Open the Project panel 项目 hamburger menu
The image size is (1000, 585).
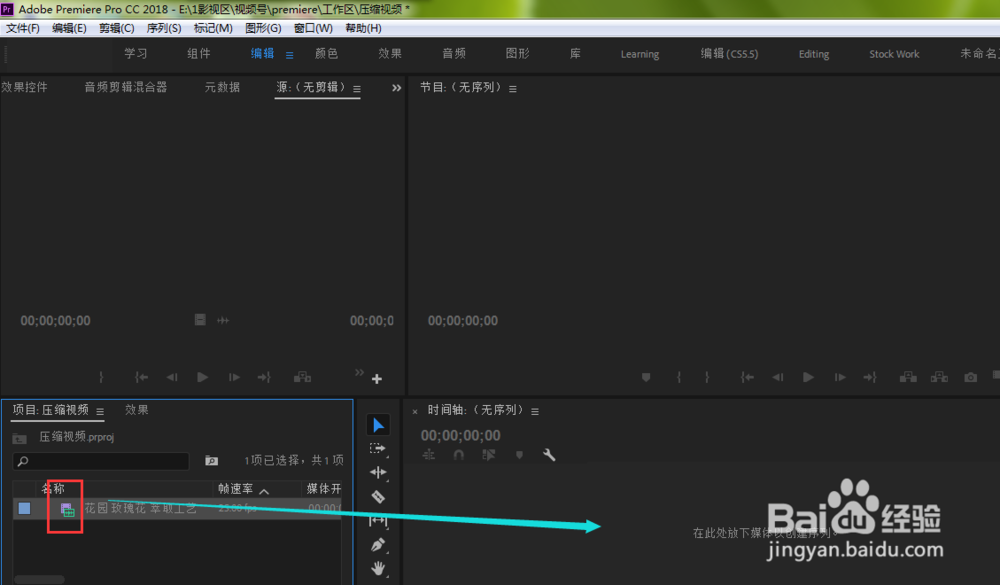click(x=100, y=411)
